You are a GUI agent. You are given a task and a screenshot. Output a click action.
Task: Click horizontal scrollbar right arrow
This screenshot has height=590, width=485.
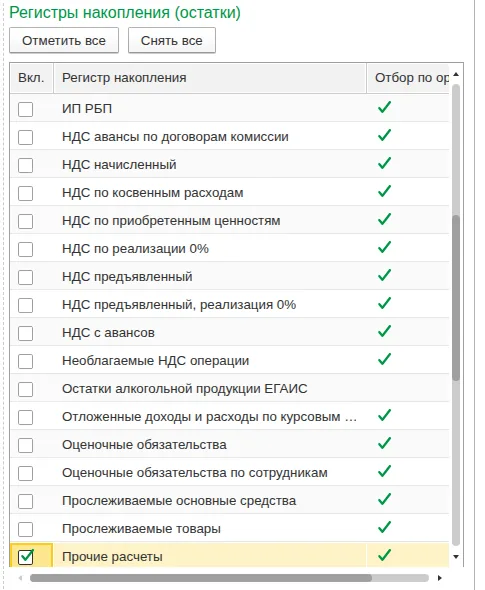(439, 578)
